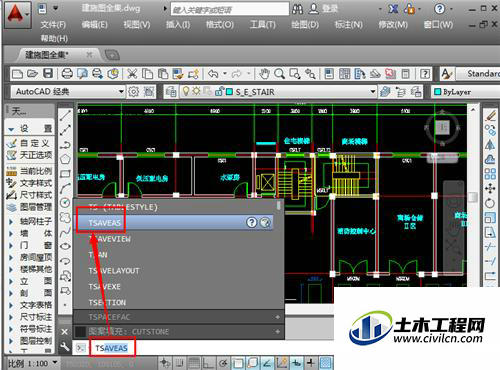The height and width of the screenshot is (370, 500).
Task: Click the Cut scissors icon
Action: coord(132,74)
